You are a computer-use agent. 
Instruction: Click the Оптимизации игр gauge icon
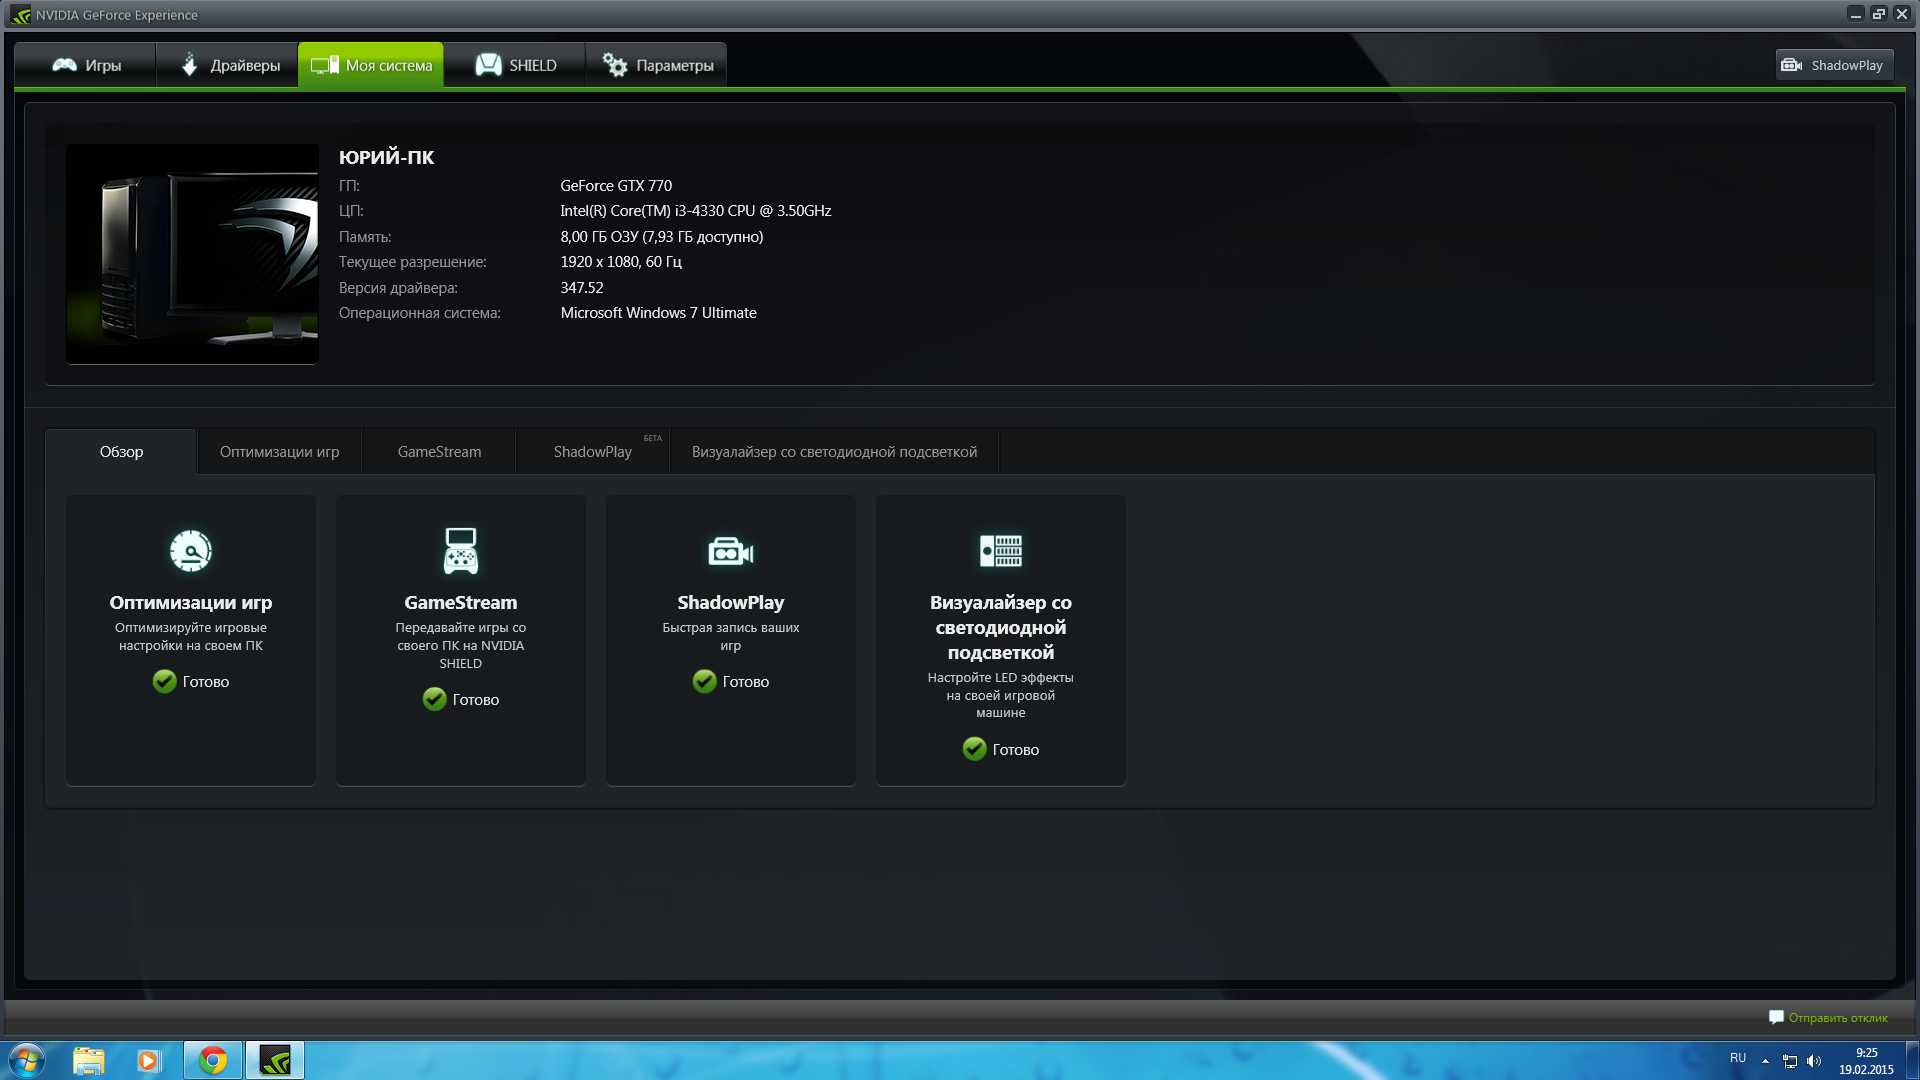click(191, 551)
